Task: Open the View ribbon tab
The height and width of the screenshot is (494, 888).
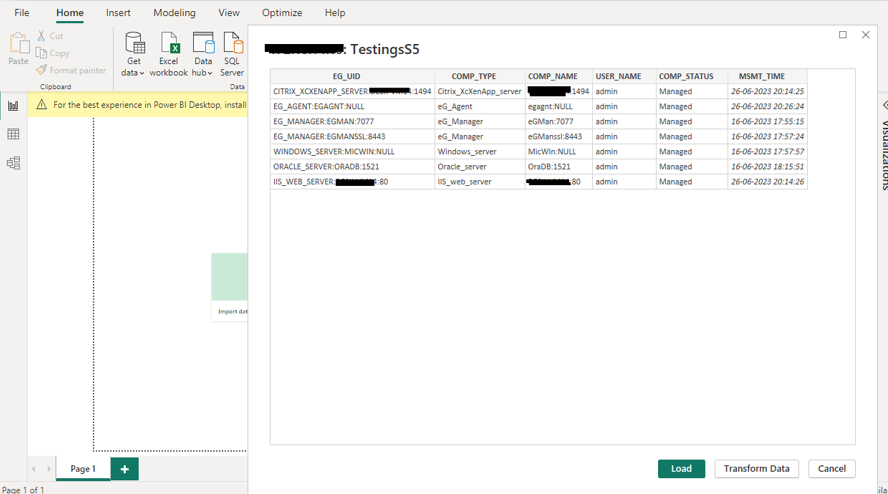Action: (229, 12)
